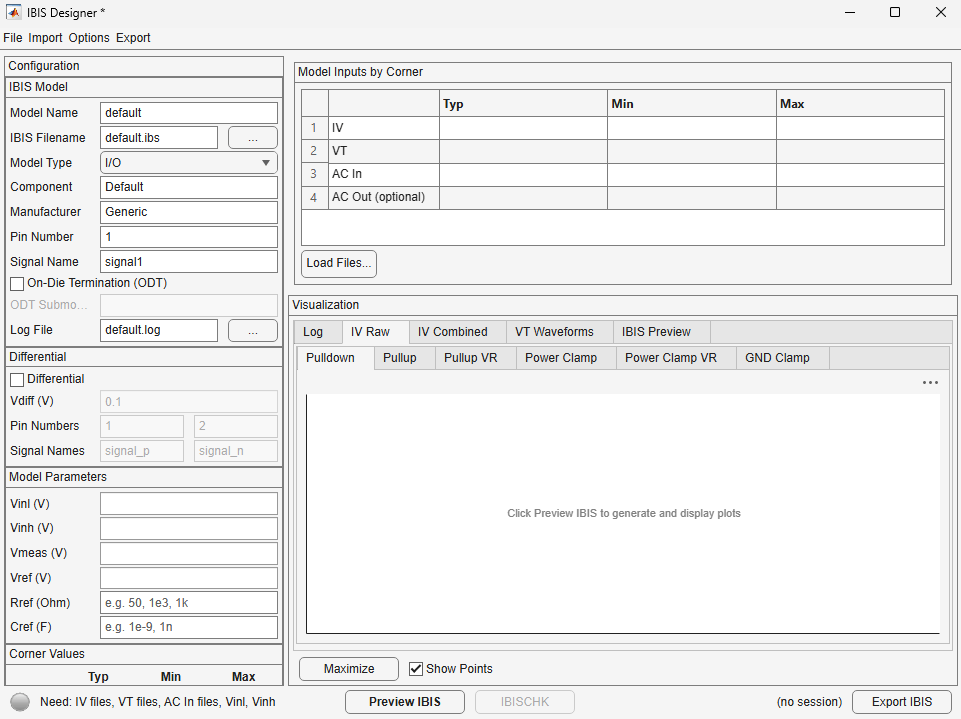Click the Typ column header in Model Inputs
Image resolution: width=961 pixels, height=719 pixels.
(x=523, y=104)
